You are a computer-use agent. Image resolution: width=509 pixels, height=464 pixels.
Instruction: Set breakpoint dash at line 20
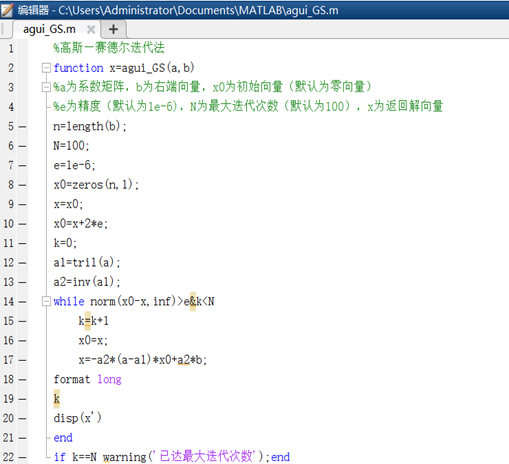click(x=22, y=418)
